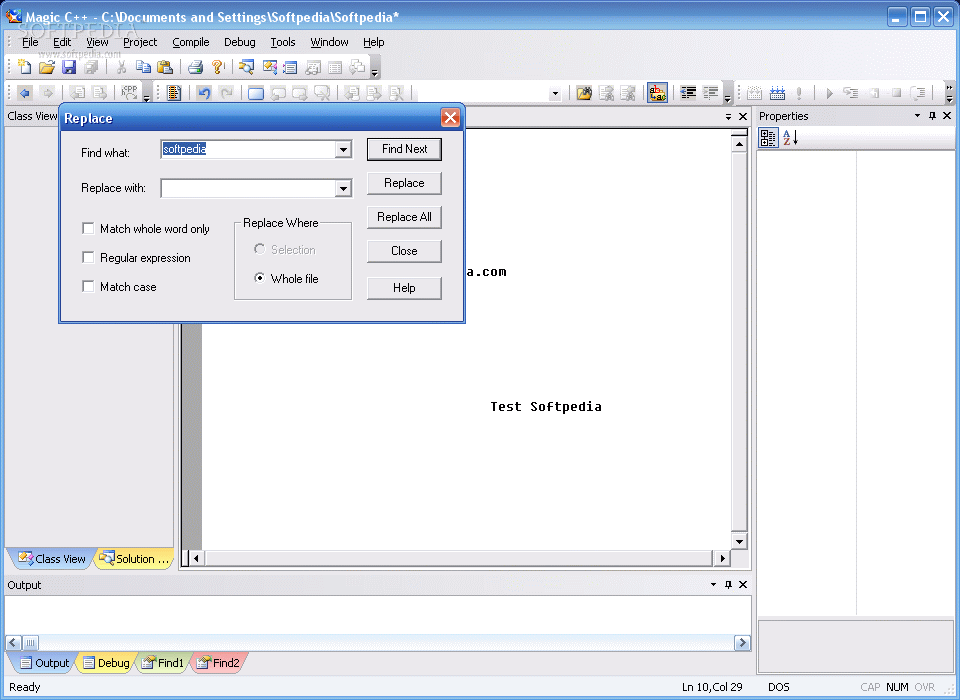The image size is (960, 700).
Task: Open the Output panel menu arrow
Action: (713, 585)
